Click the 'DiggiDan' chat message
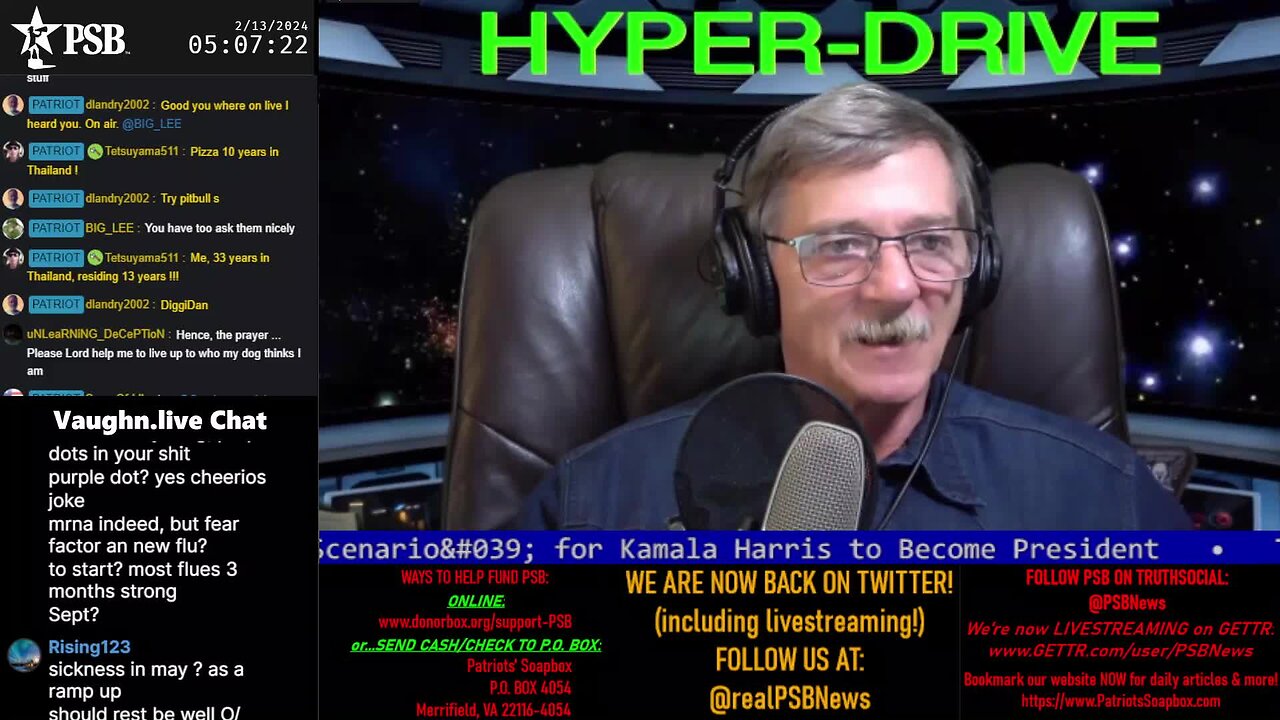The image size is (1280, 720). [x=184, y=305]
